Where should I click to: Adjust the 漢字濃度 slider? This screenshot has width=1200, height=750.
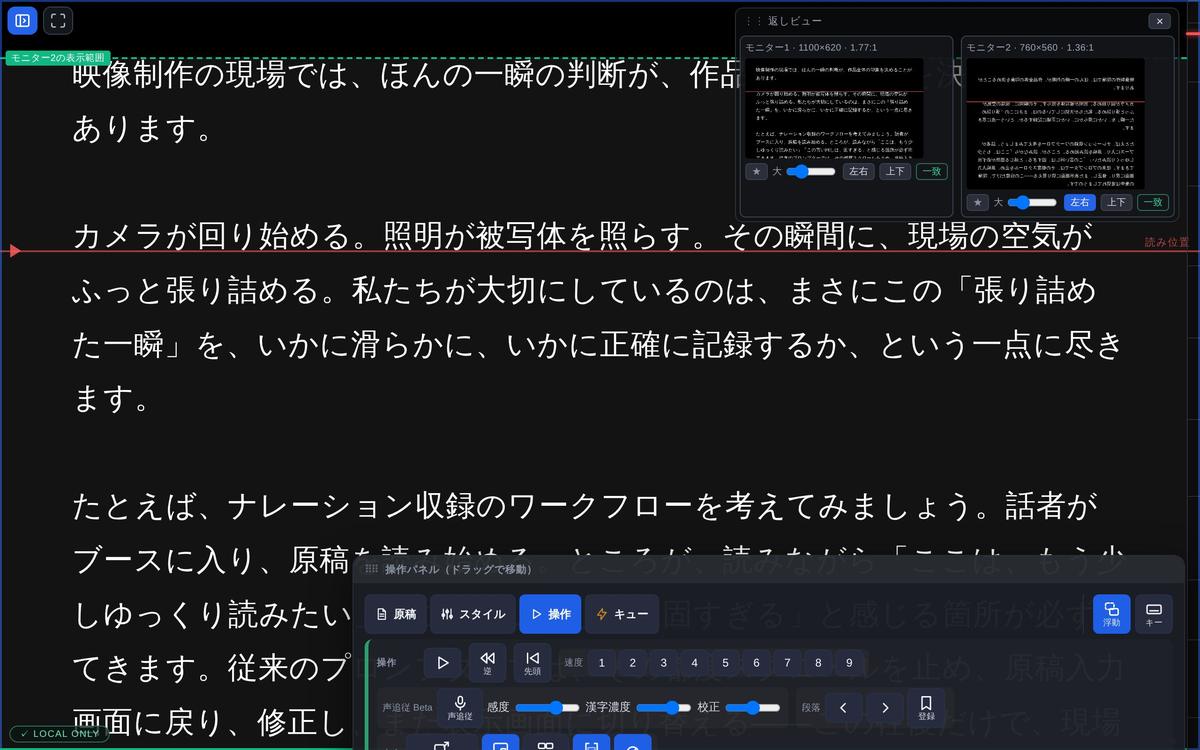(x=664, y=707)
